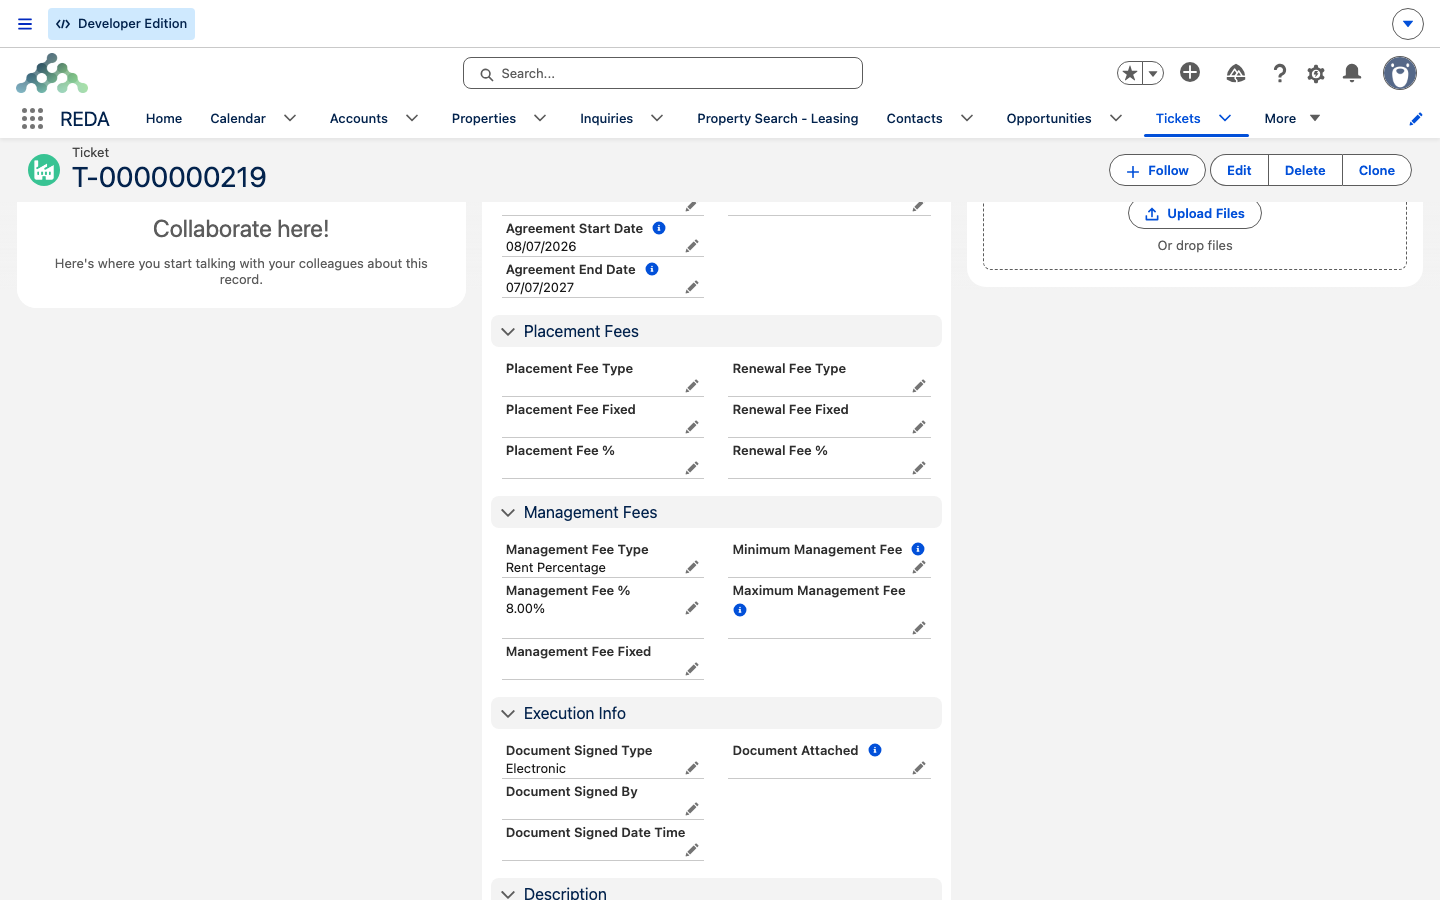Open Property Search - Leasing tab
This screenshot has height=900, width=1440.
click(778, 118)
